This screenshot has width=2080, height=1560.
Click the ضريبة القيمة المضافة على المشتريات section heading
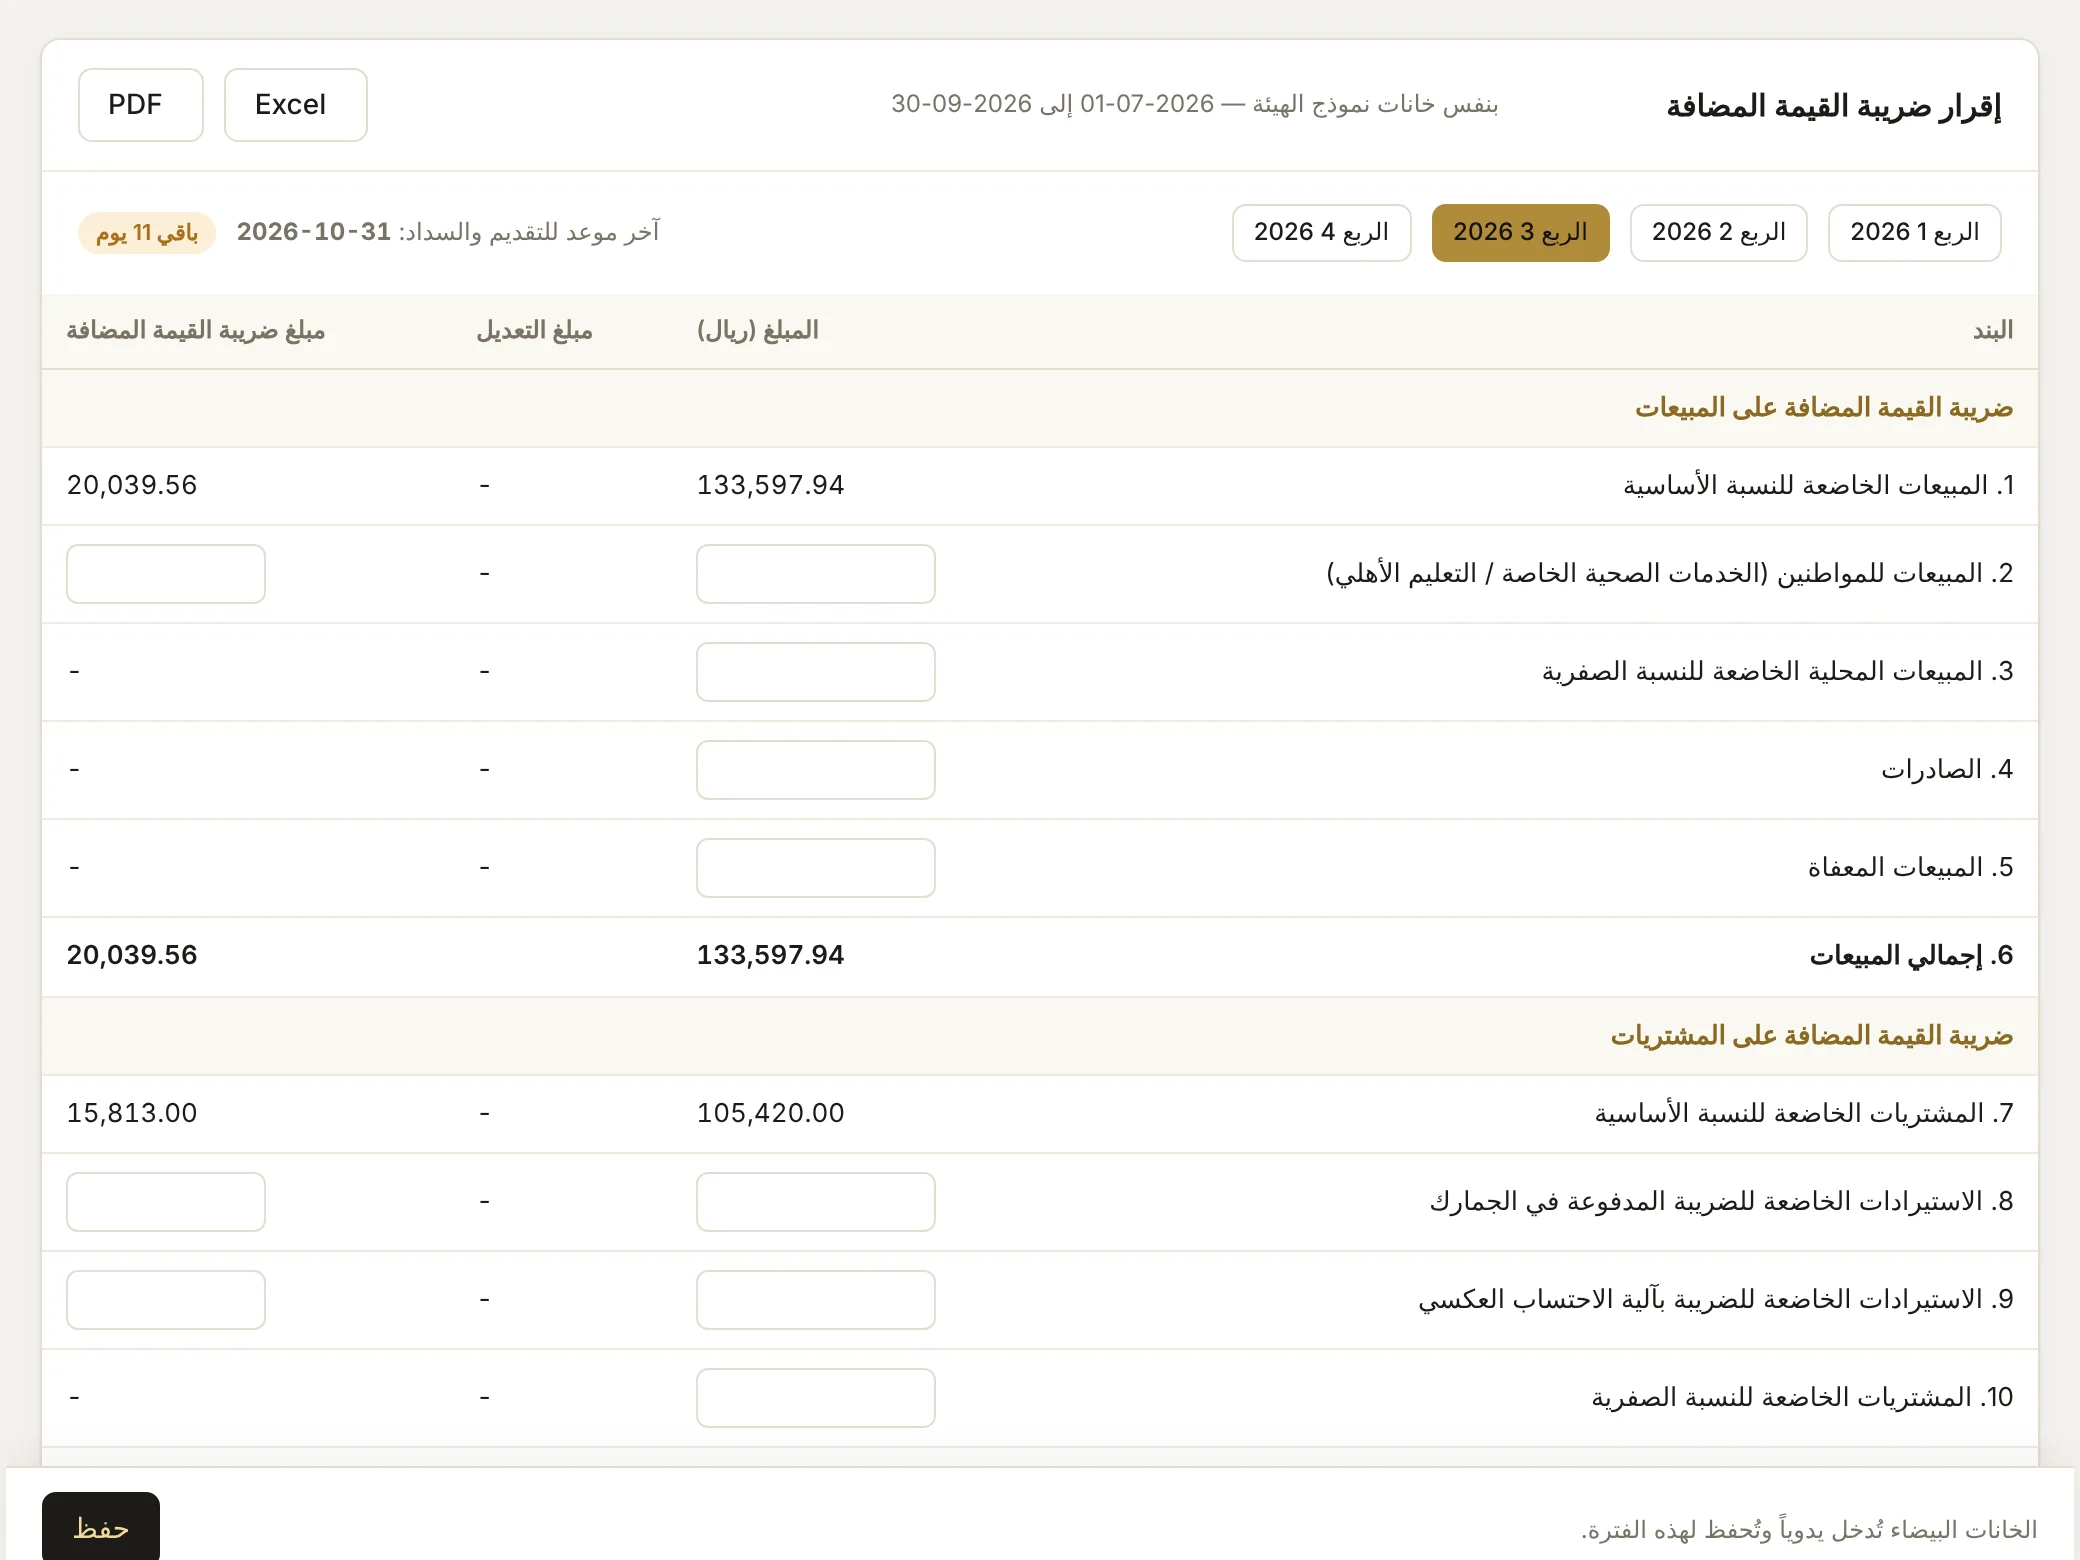tap(1811, 1036)
